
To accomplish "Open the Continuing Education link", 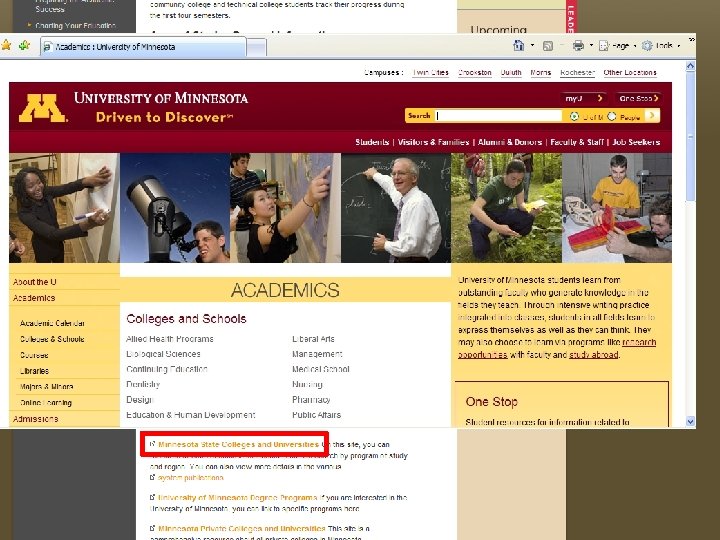I will point(167,369).
